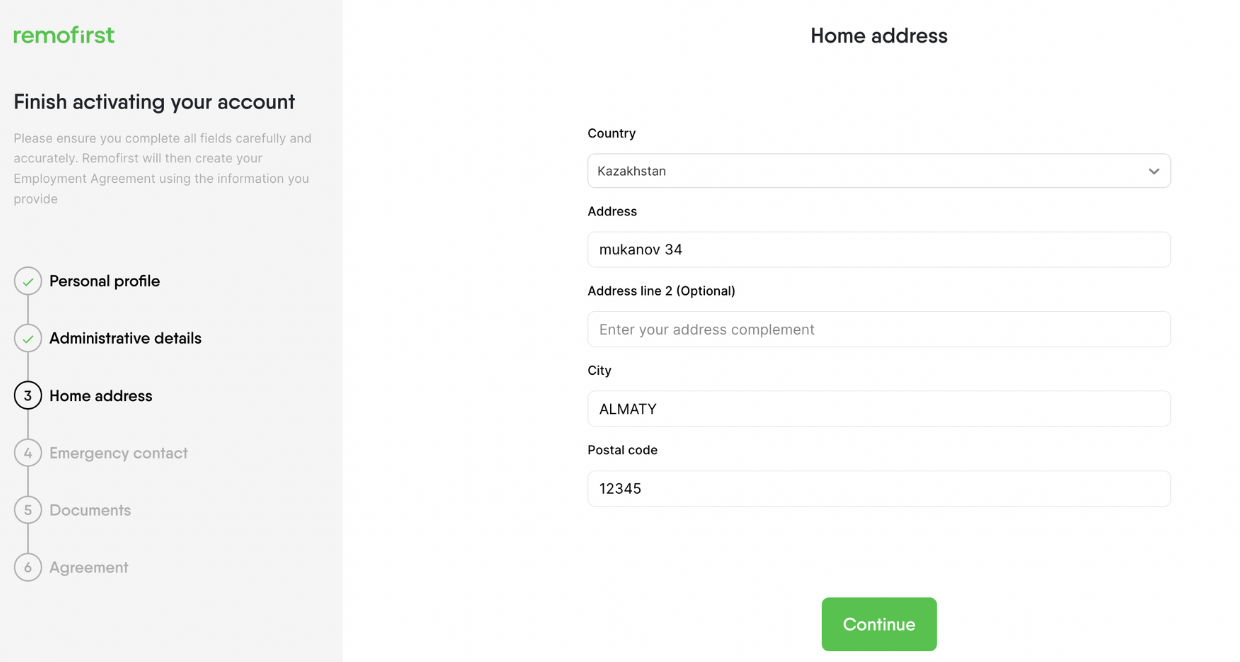The image size is (1240, 662).
Task: Click the step 3 number circle
Action: coord(28,396)
